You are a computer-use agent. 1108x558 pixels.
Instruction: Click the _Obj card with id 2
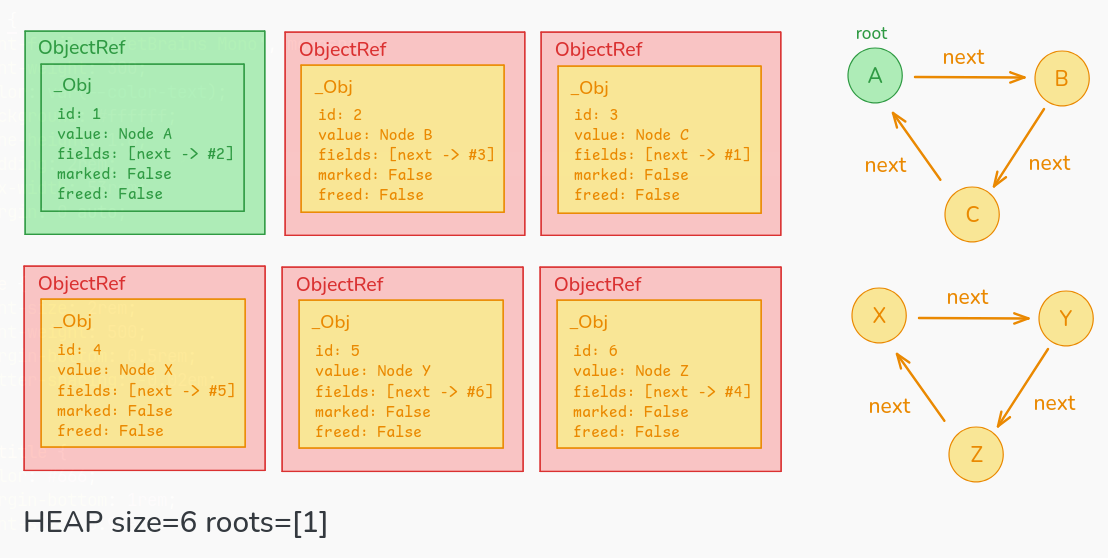pyautogui.click(x=402, y=138)
